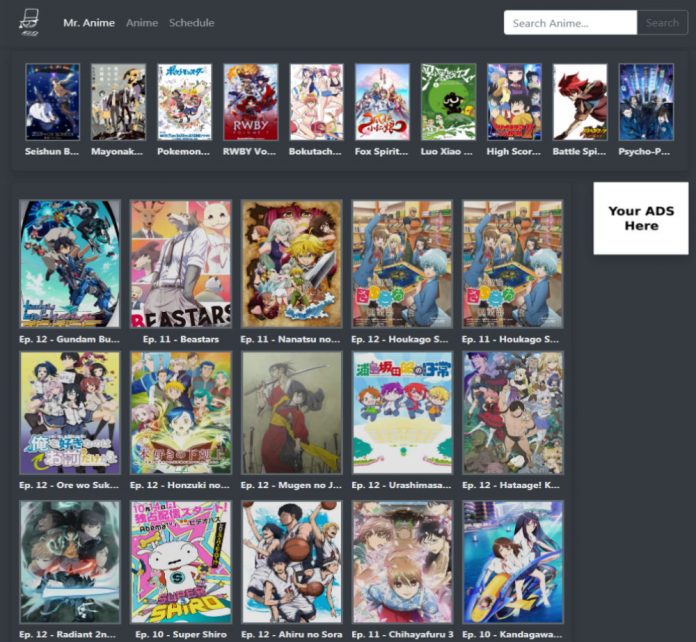Open the Pokemon... poster thumbnail
This screenshot has height=642, width=696.
185,102
